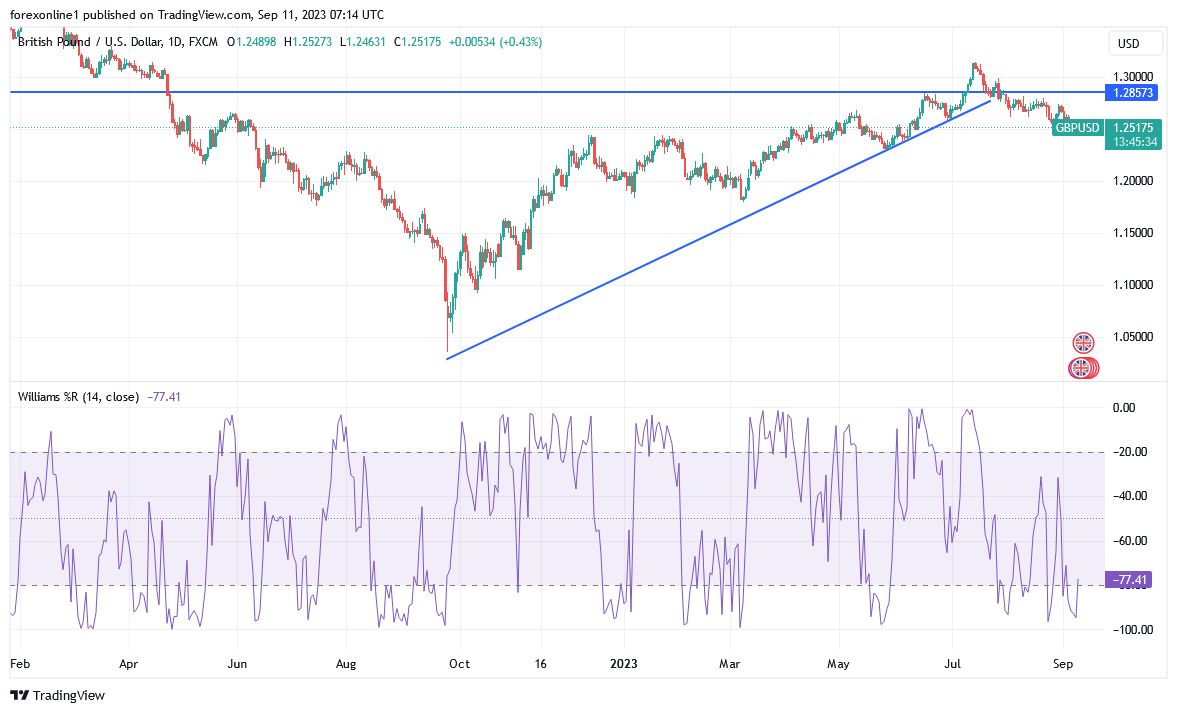Screen dimensions: 1177x713
Task: Click the Sep label on time axis
Action: (1063, 663)
